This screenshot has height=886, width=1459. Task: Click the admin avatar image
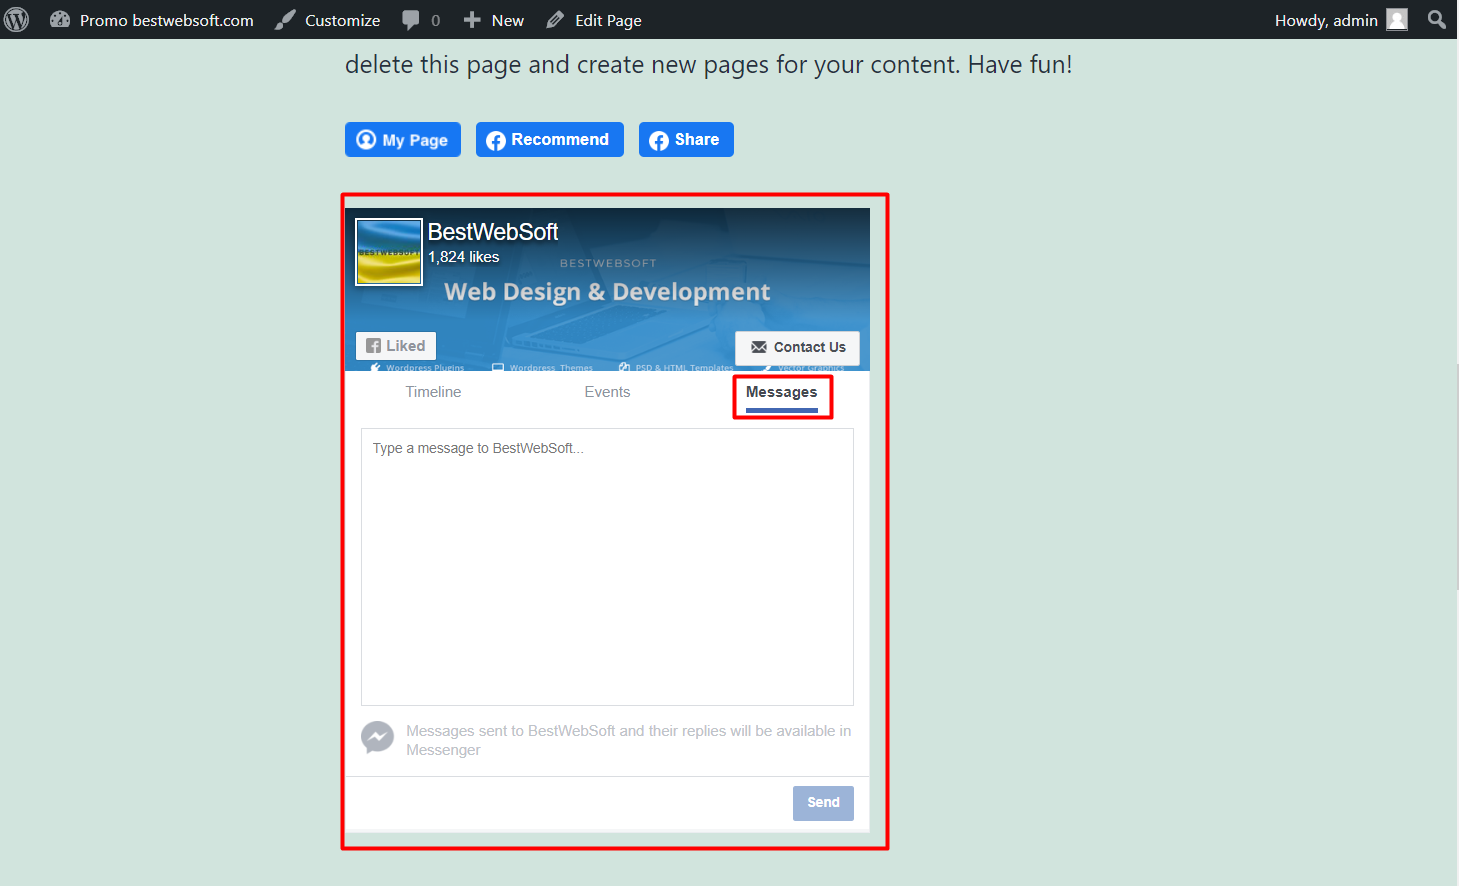tap(1397, 20)
